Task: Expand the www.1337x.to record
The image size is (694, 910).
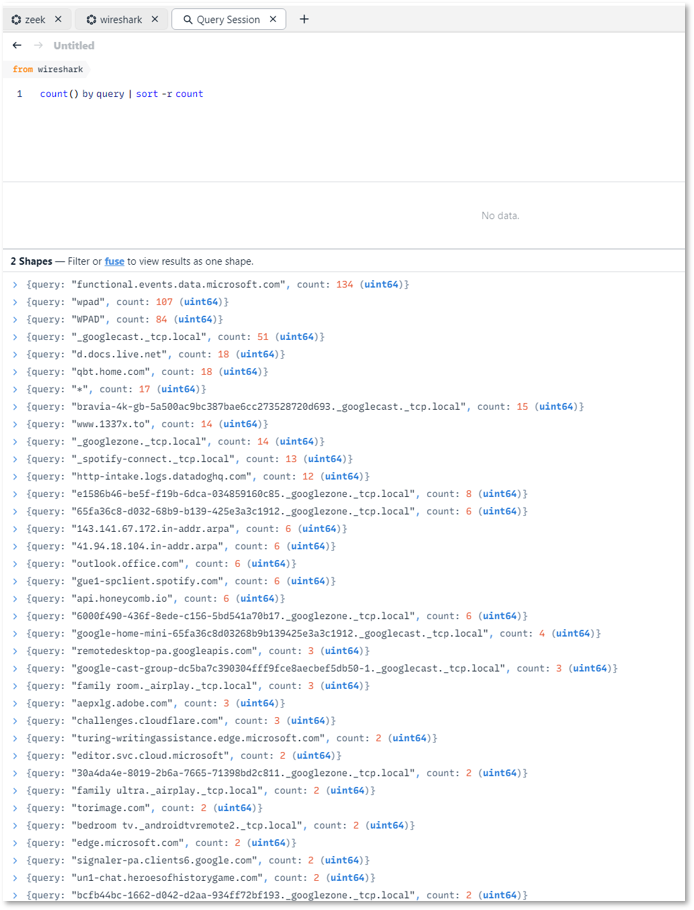Action: (x=15, y=424)
